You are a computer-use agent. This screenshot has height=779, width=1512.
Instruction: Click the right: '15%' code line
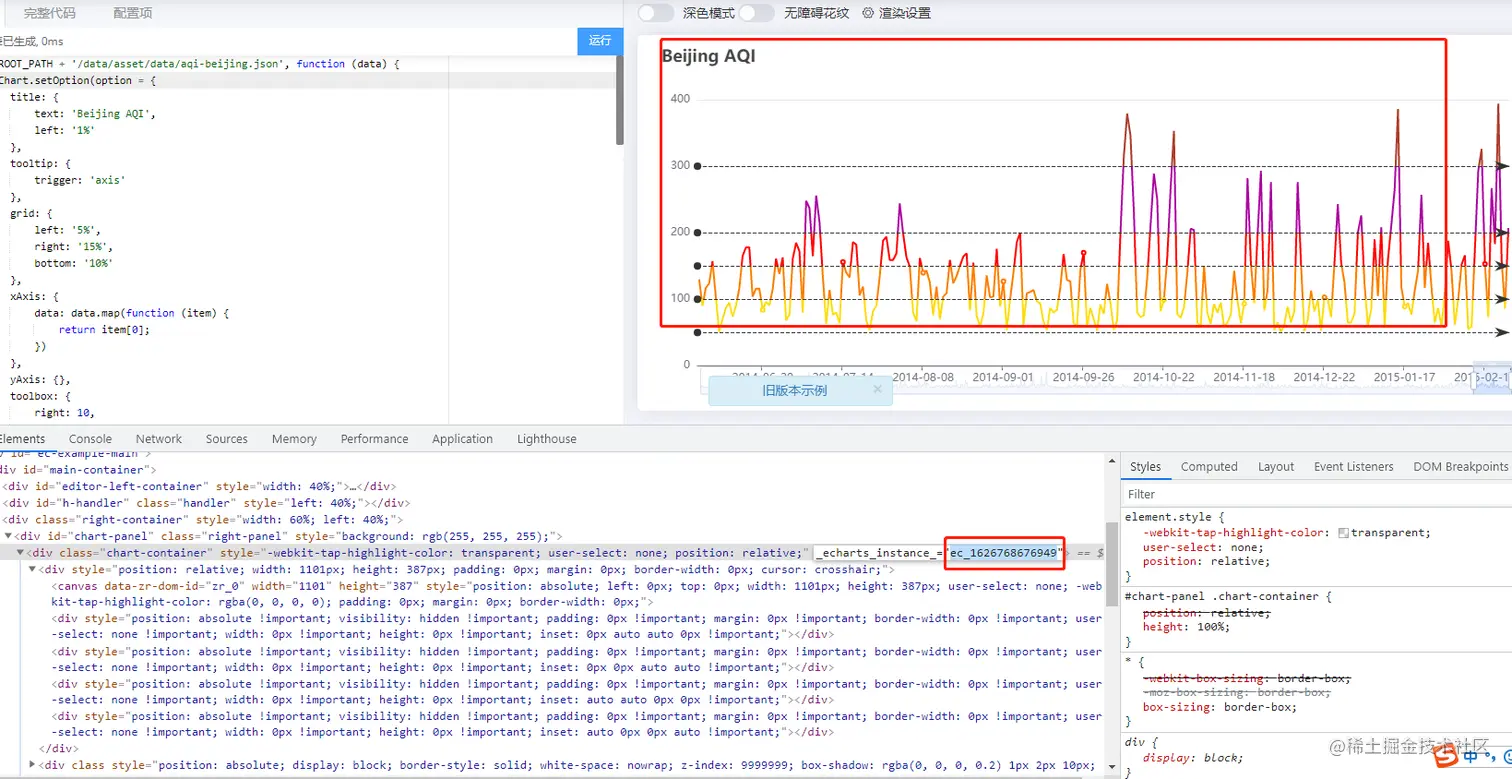(71, 246)
